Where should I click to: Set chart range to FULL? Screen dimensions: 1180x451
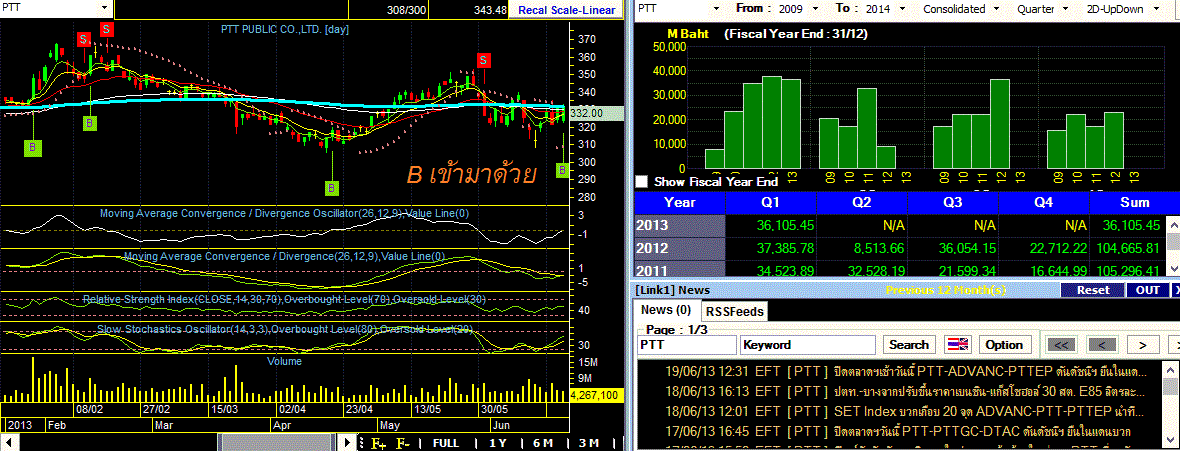(x=446, y=443)
